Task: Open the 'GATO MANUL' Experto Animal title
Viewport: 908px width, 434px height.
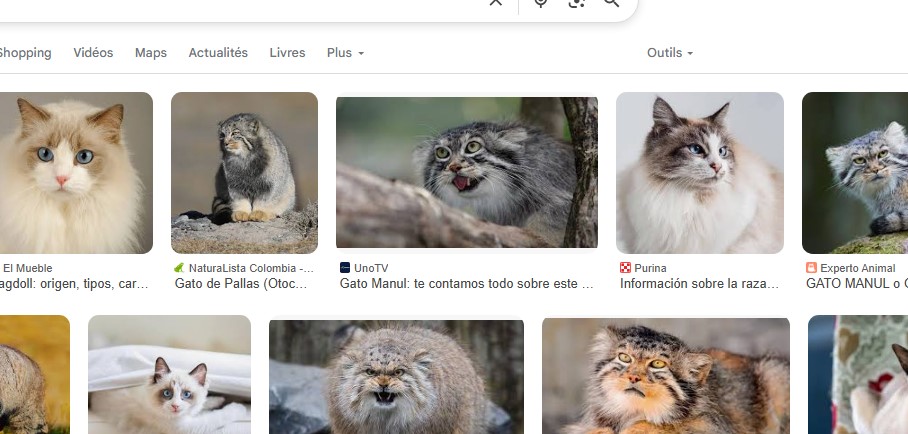Action: tap(856, 284)
